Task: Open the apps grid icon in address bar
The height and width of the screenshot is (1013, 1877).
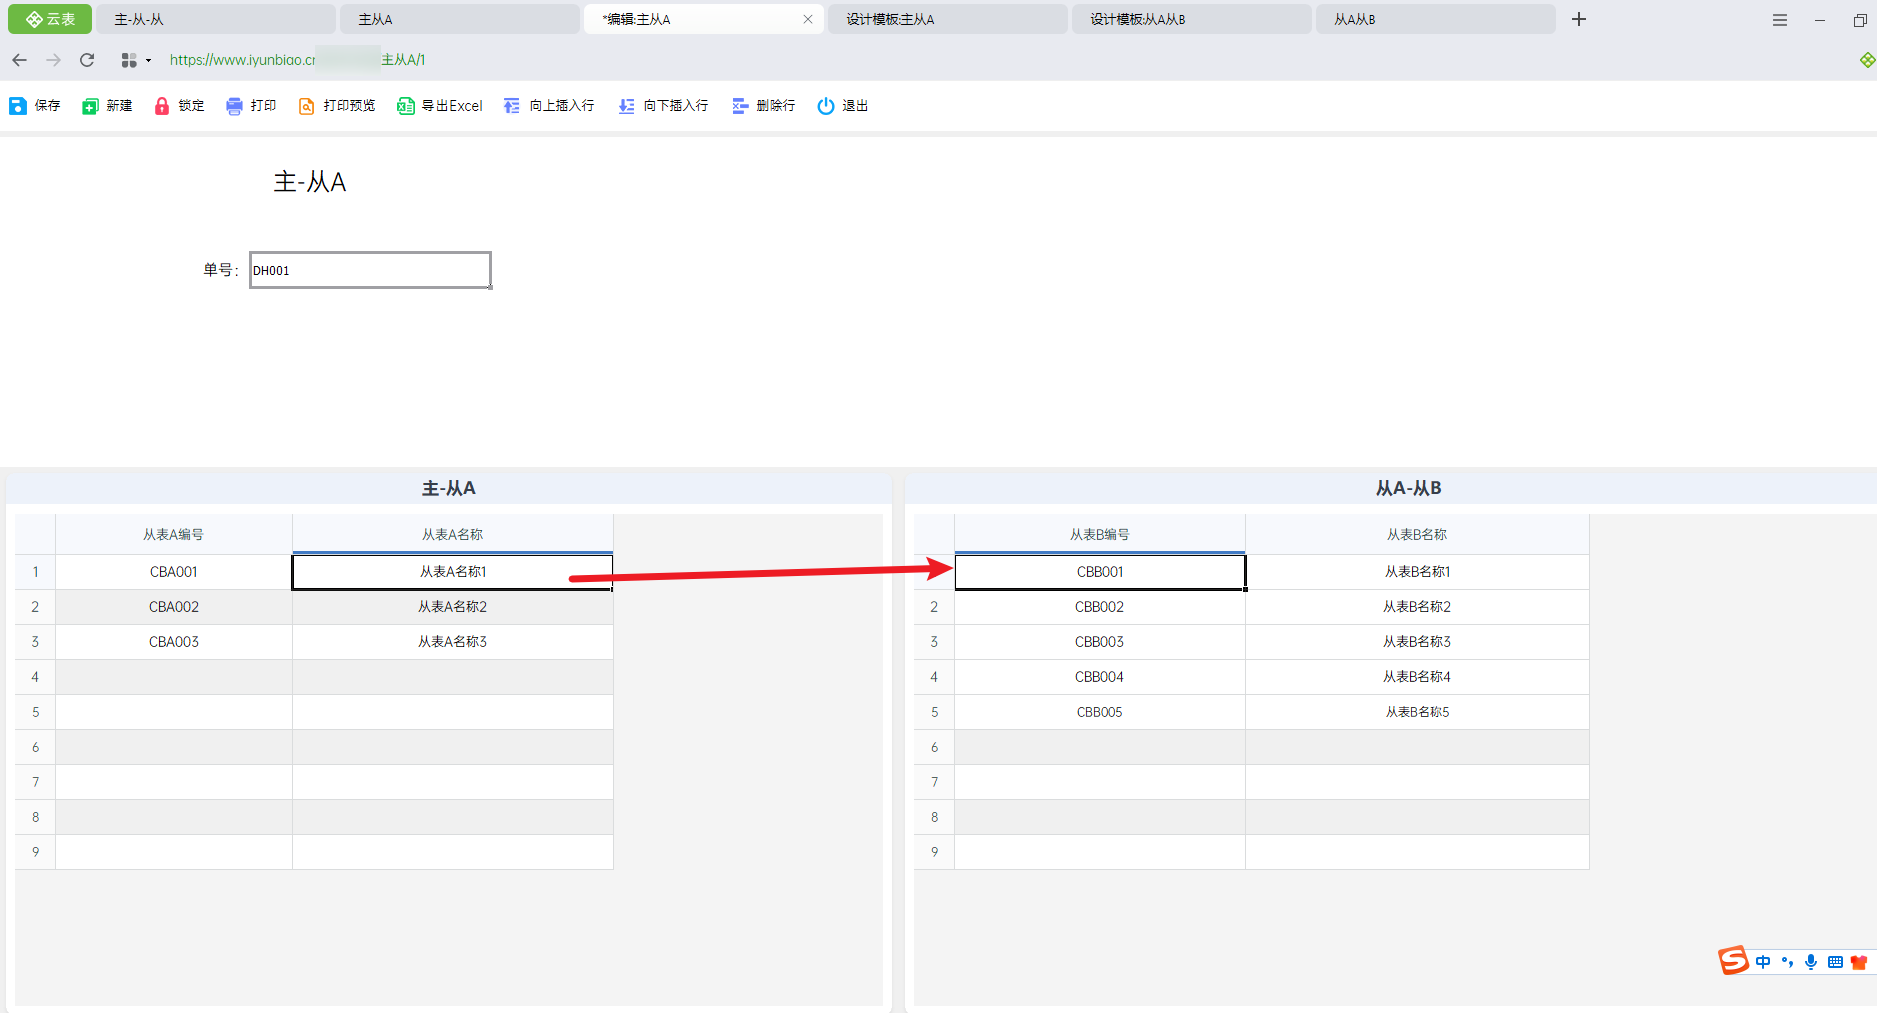Action: tap(129, 60)
